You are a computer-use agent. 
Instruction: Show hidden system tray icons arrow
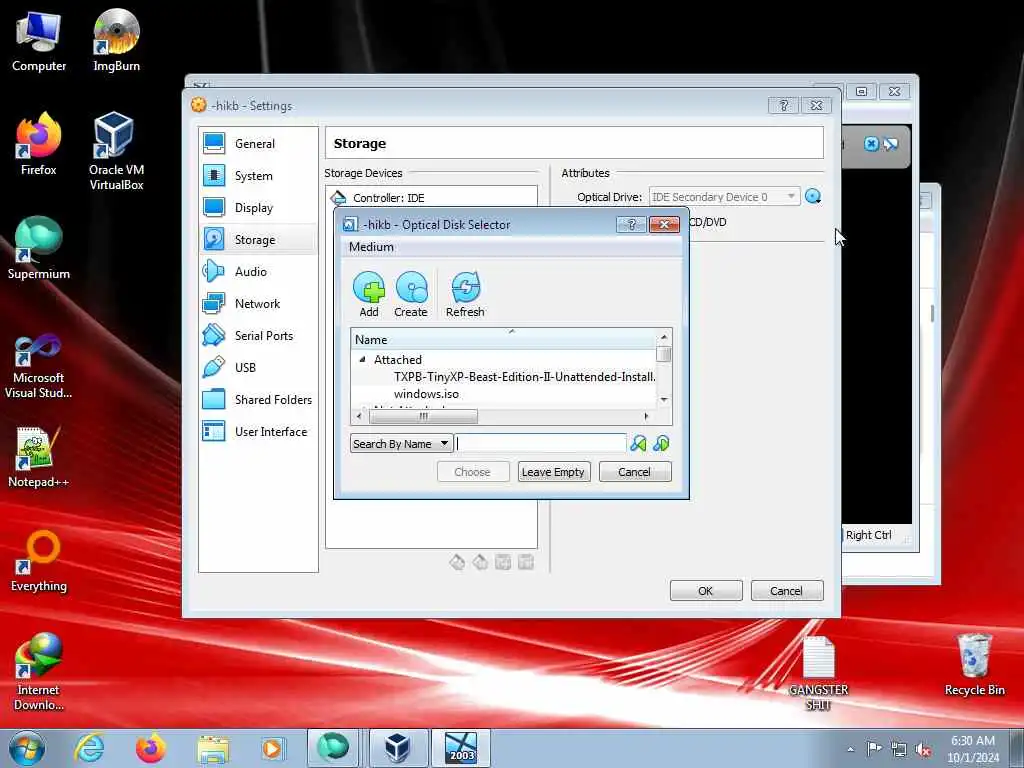coord(850,750)
